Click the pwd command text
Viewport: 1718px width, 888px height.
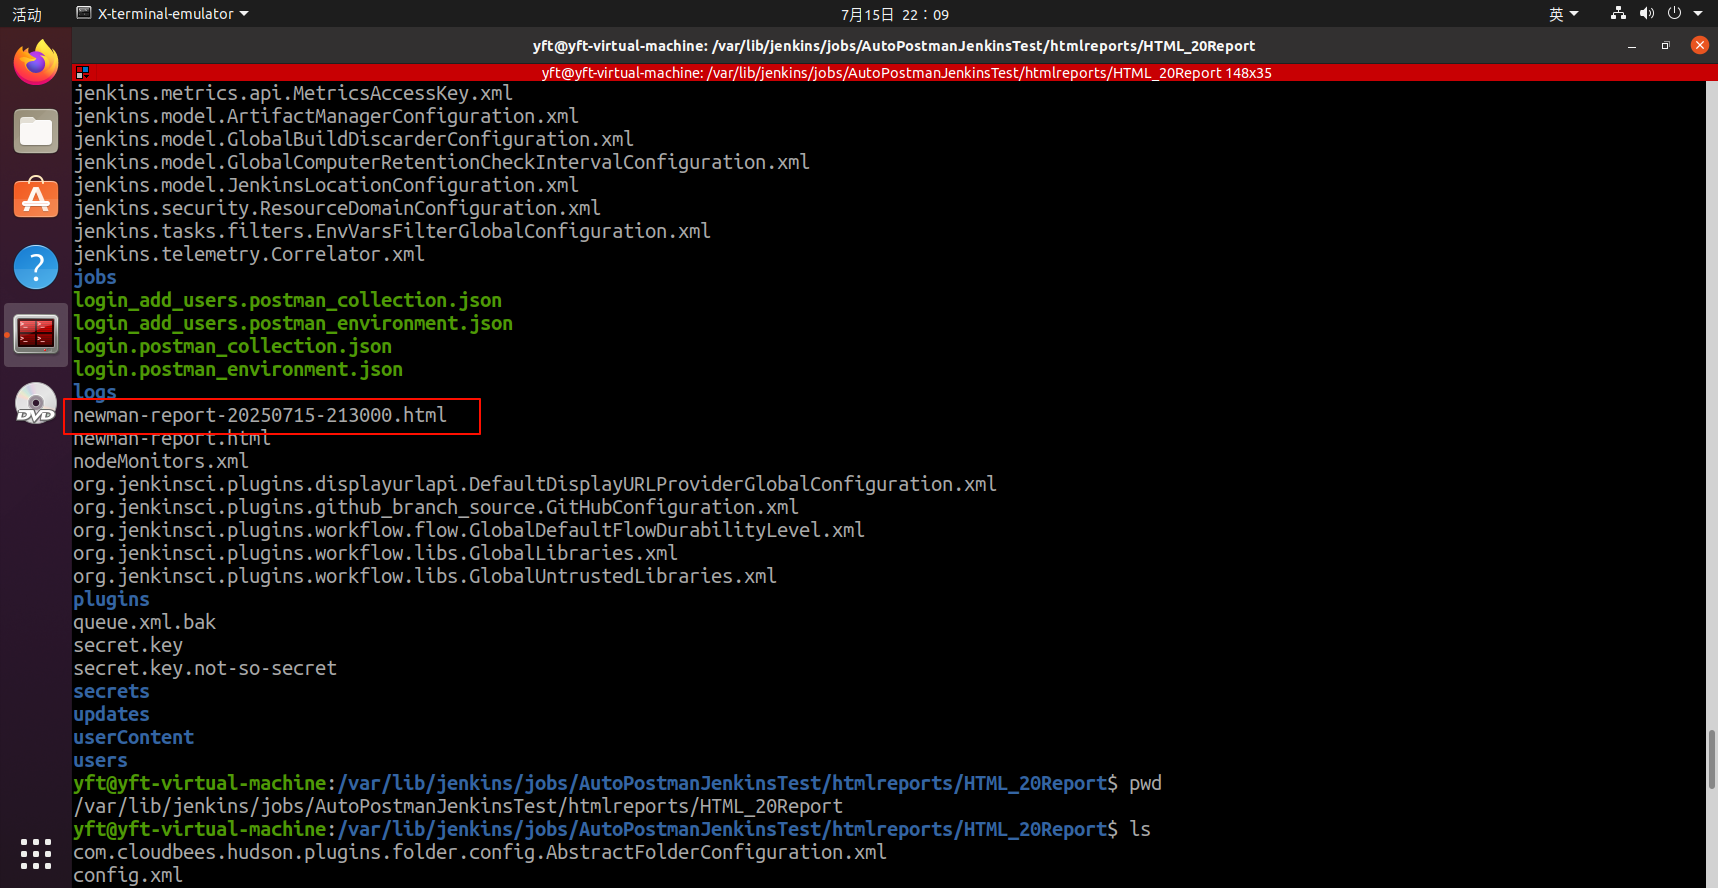pos(1145,783)
